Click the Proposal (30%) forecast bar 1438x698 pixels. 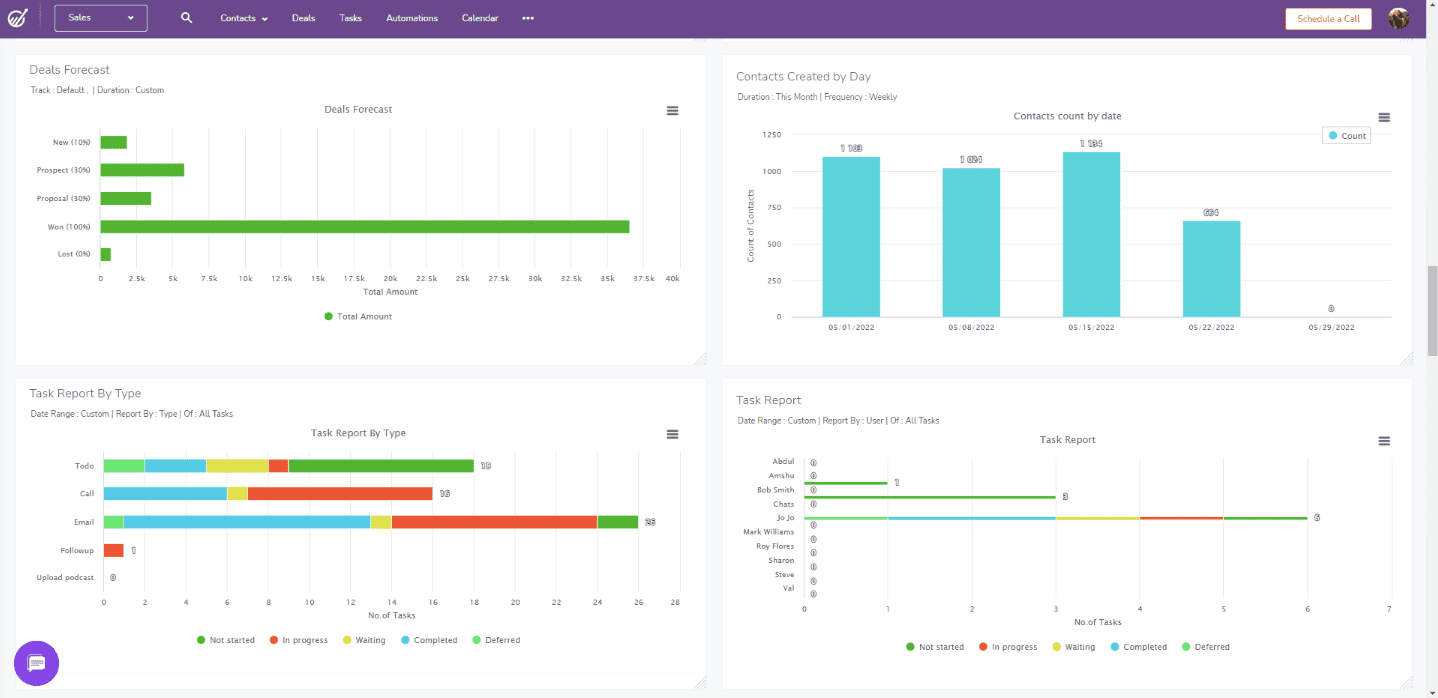click(126, 198)
